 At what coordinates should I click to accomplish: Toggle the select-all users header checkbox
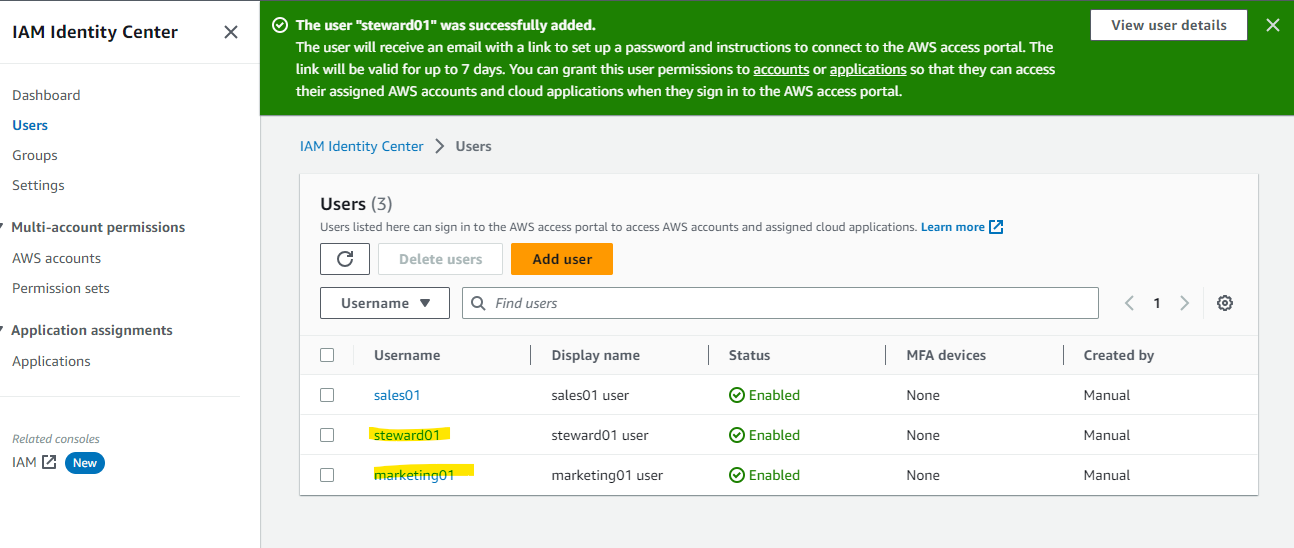tap(327, 355)
